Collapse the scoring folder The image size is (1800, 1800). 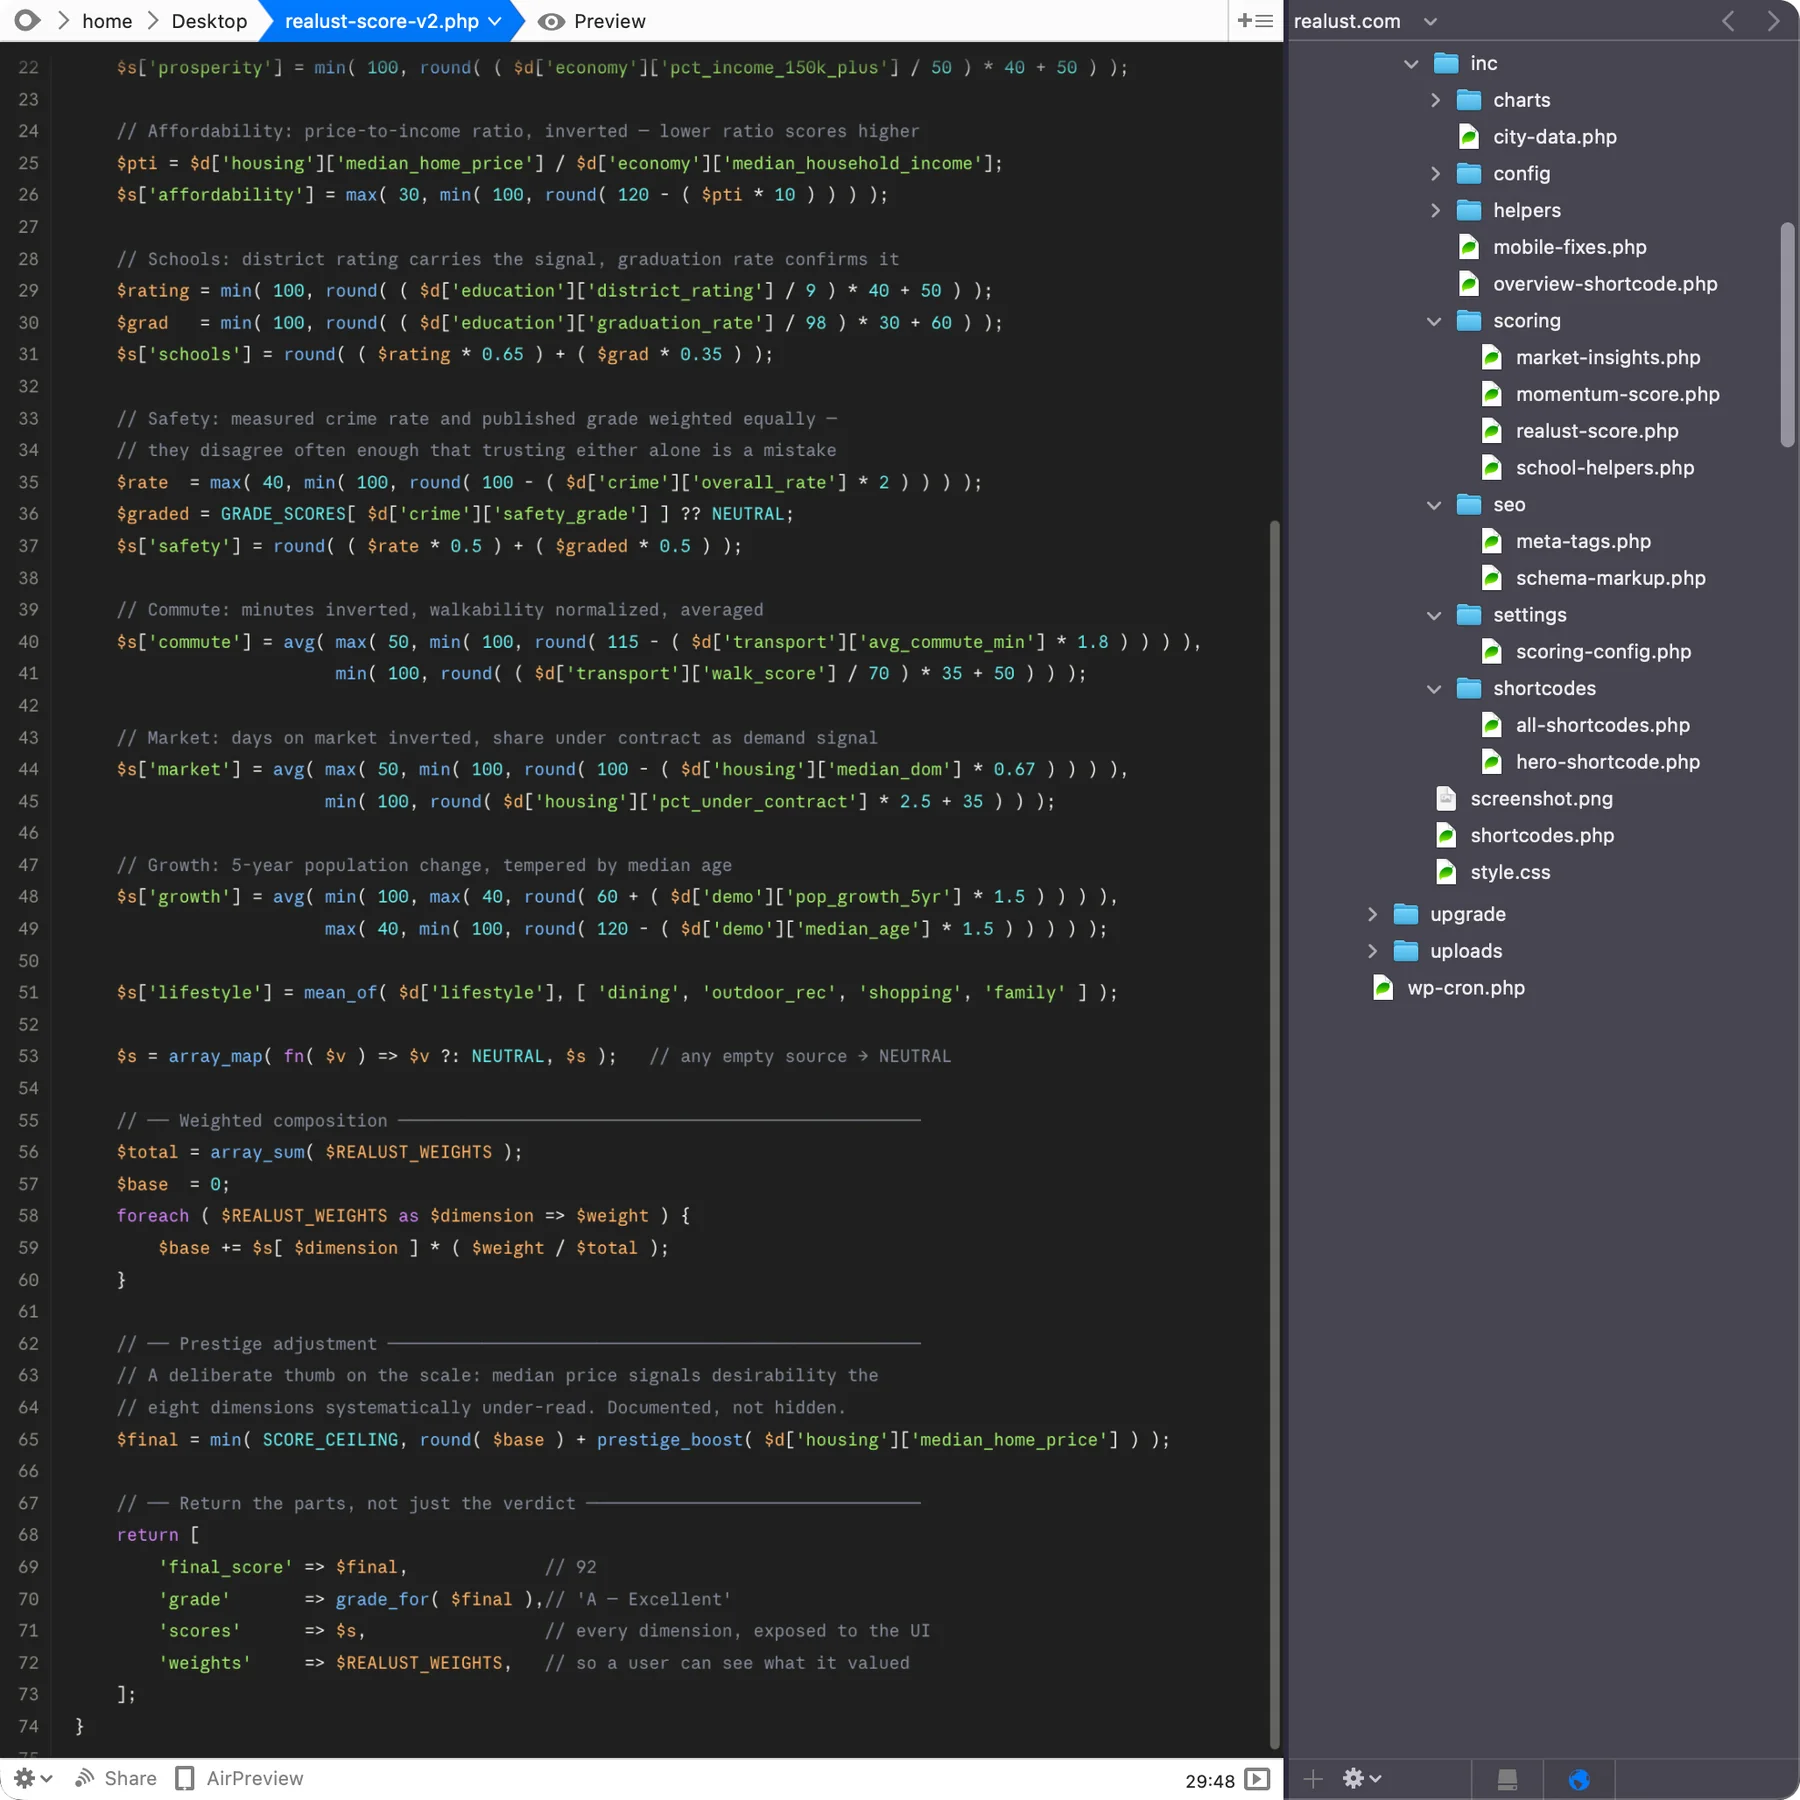(x=1434, y=321)
